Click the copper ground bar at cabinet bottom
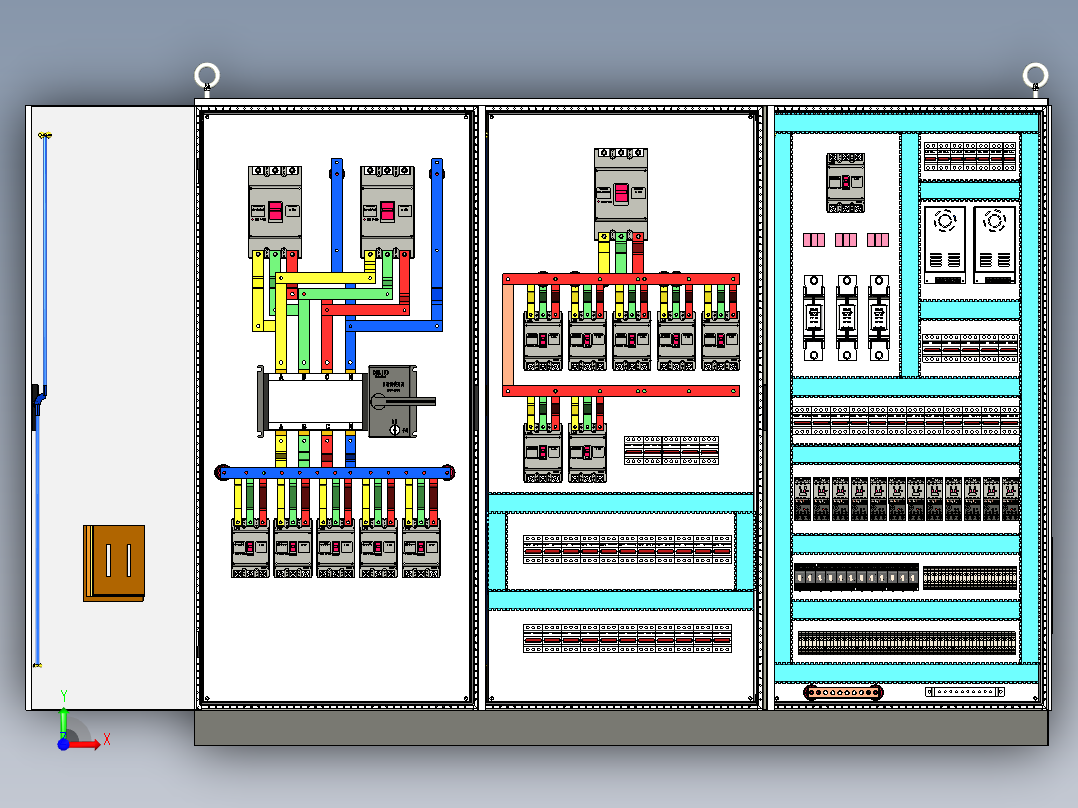1078x808 pixels. point(844,692)
